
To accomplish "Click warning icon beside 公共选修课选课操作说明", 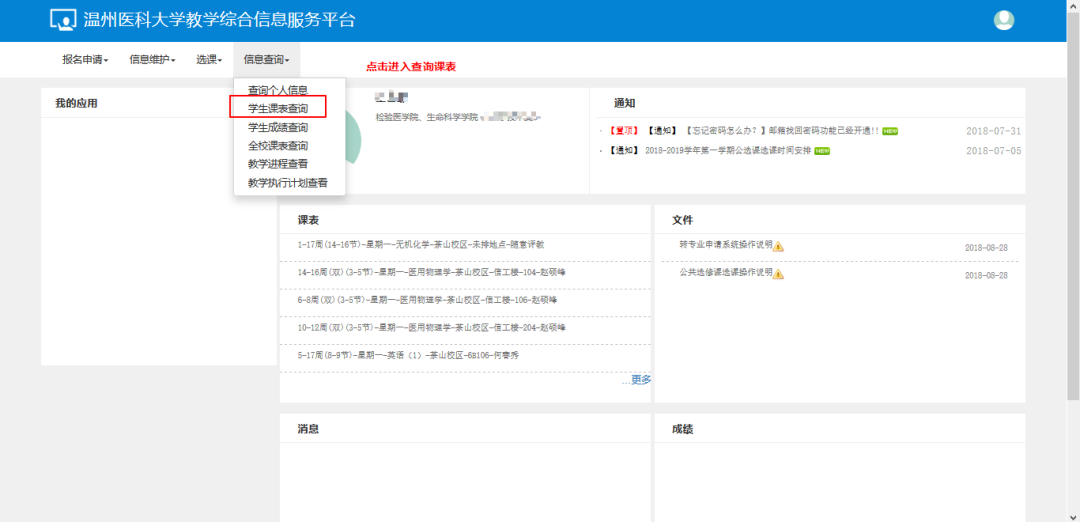I will (x=778, y=274).
